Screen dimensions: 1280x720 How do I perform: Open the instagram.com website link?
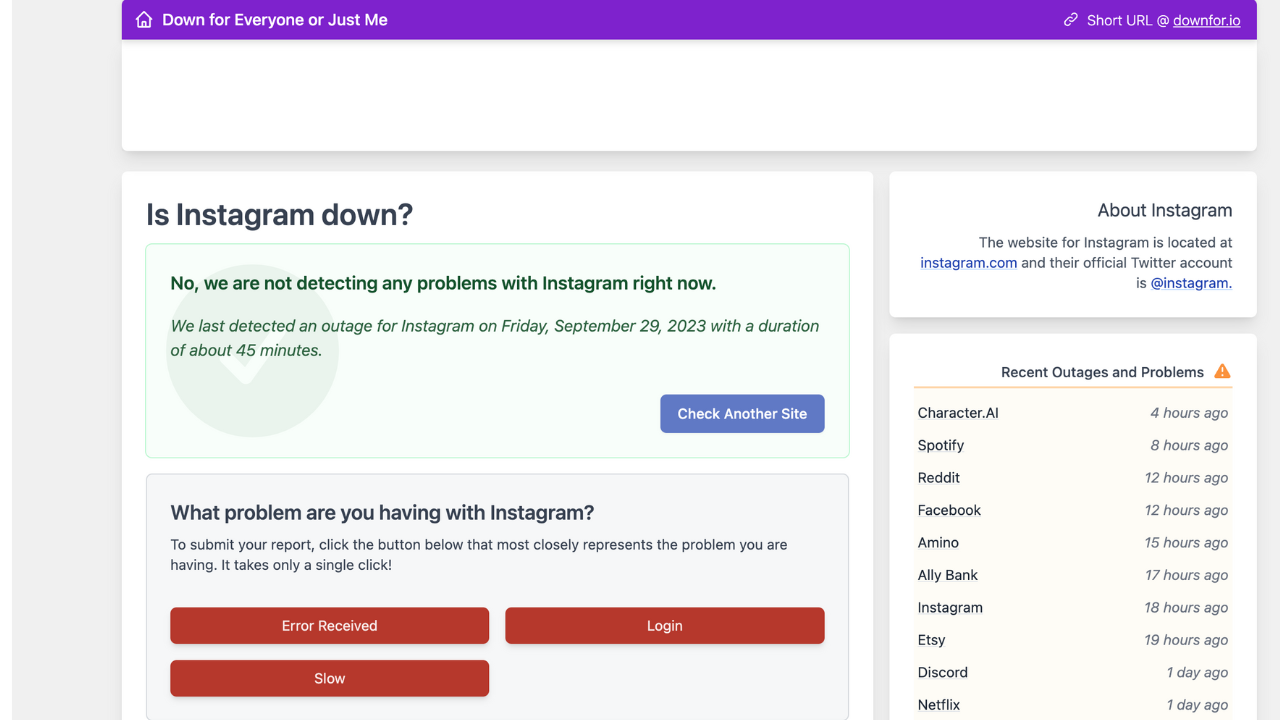[x=968, y=263]
